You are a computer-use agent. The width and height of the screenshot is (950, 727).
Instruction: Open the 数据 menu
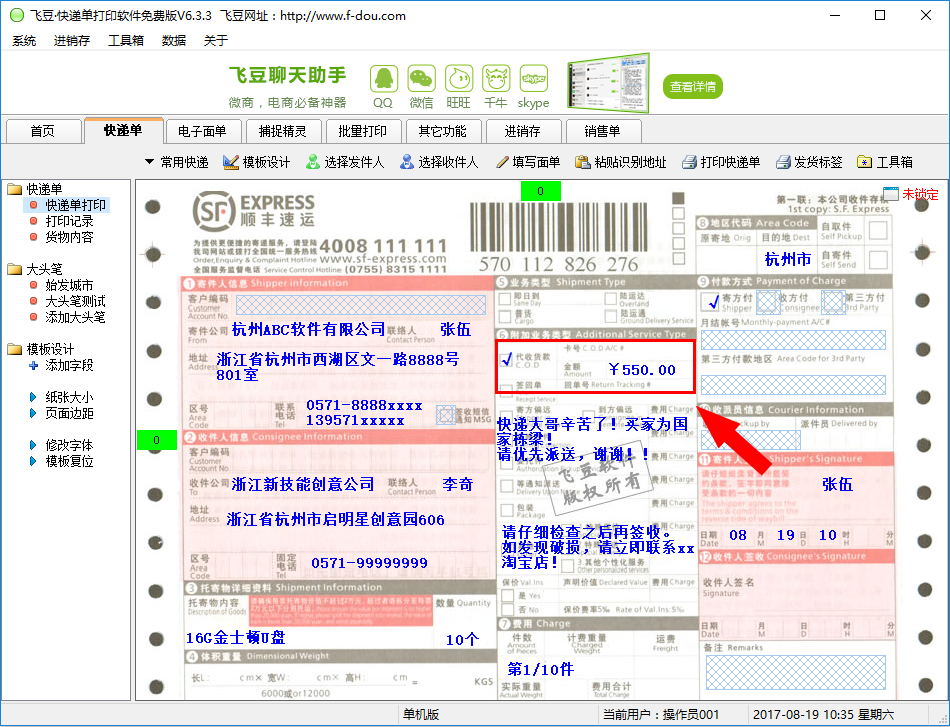174,41
